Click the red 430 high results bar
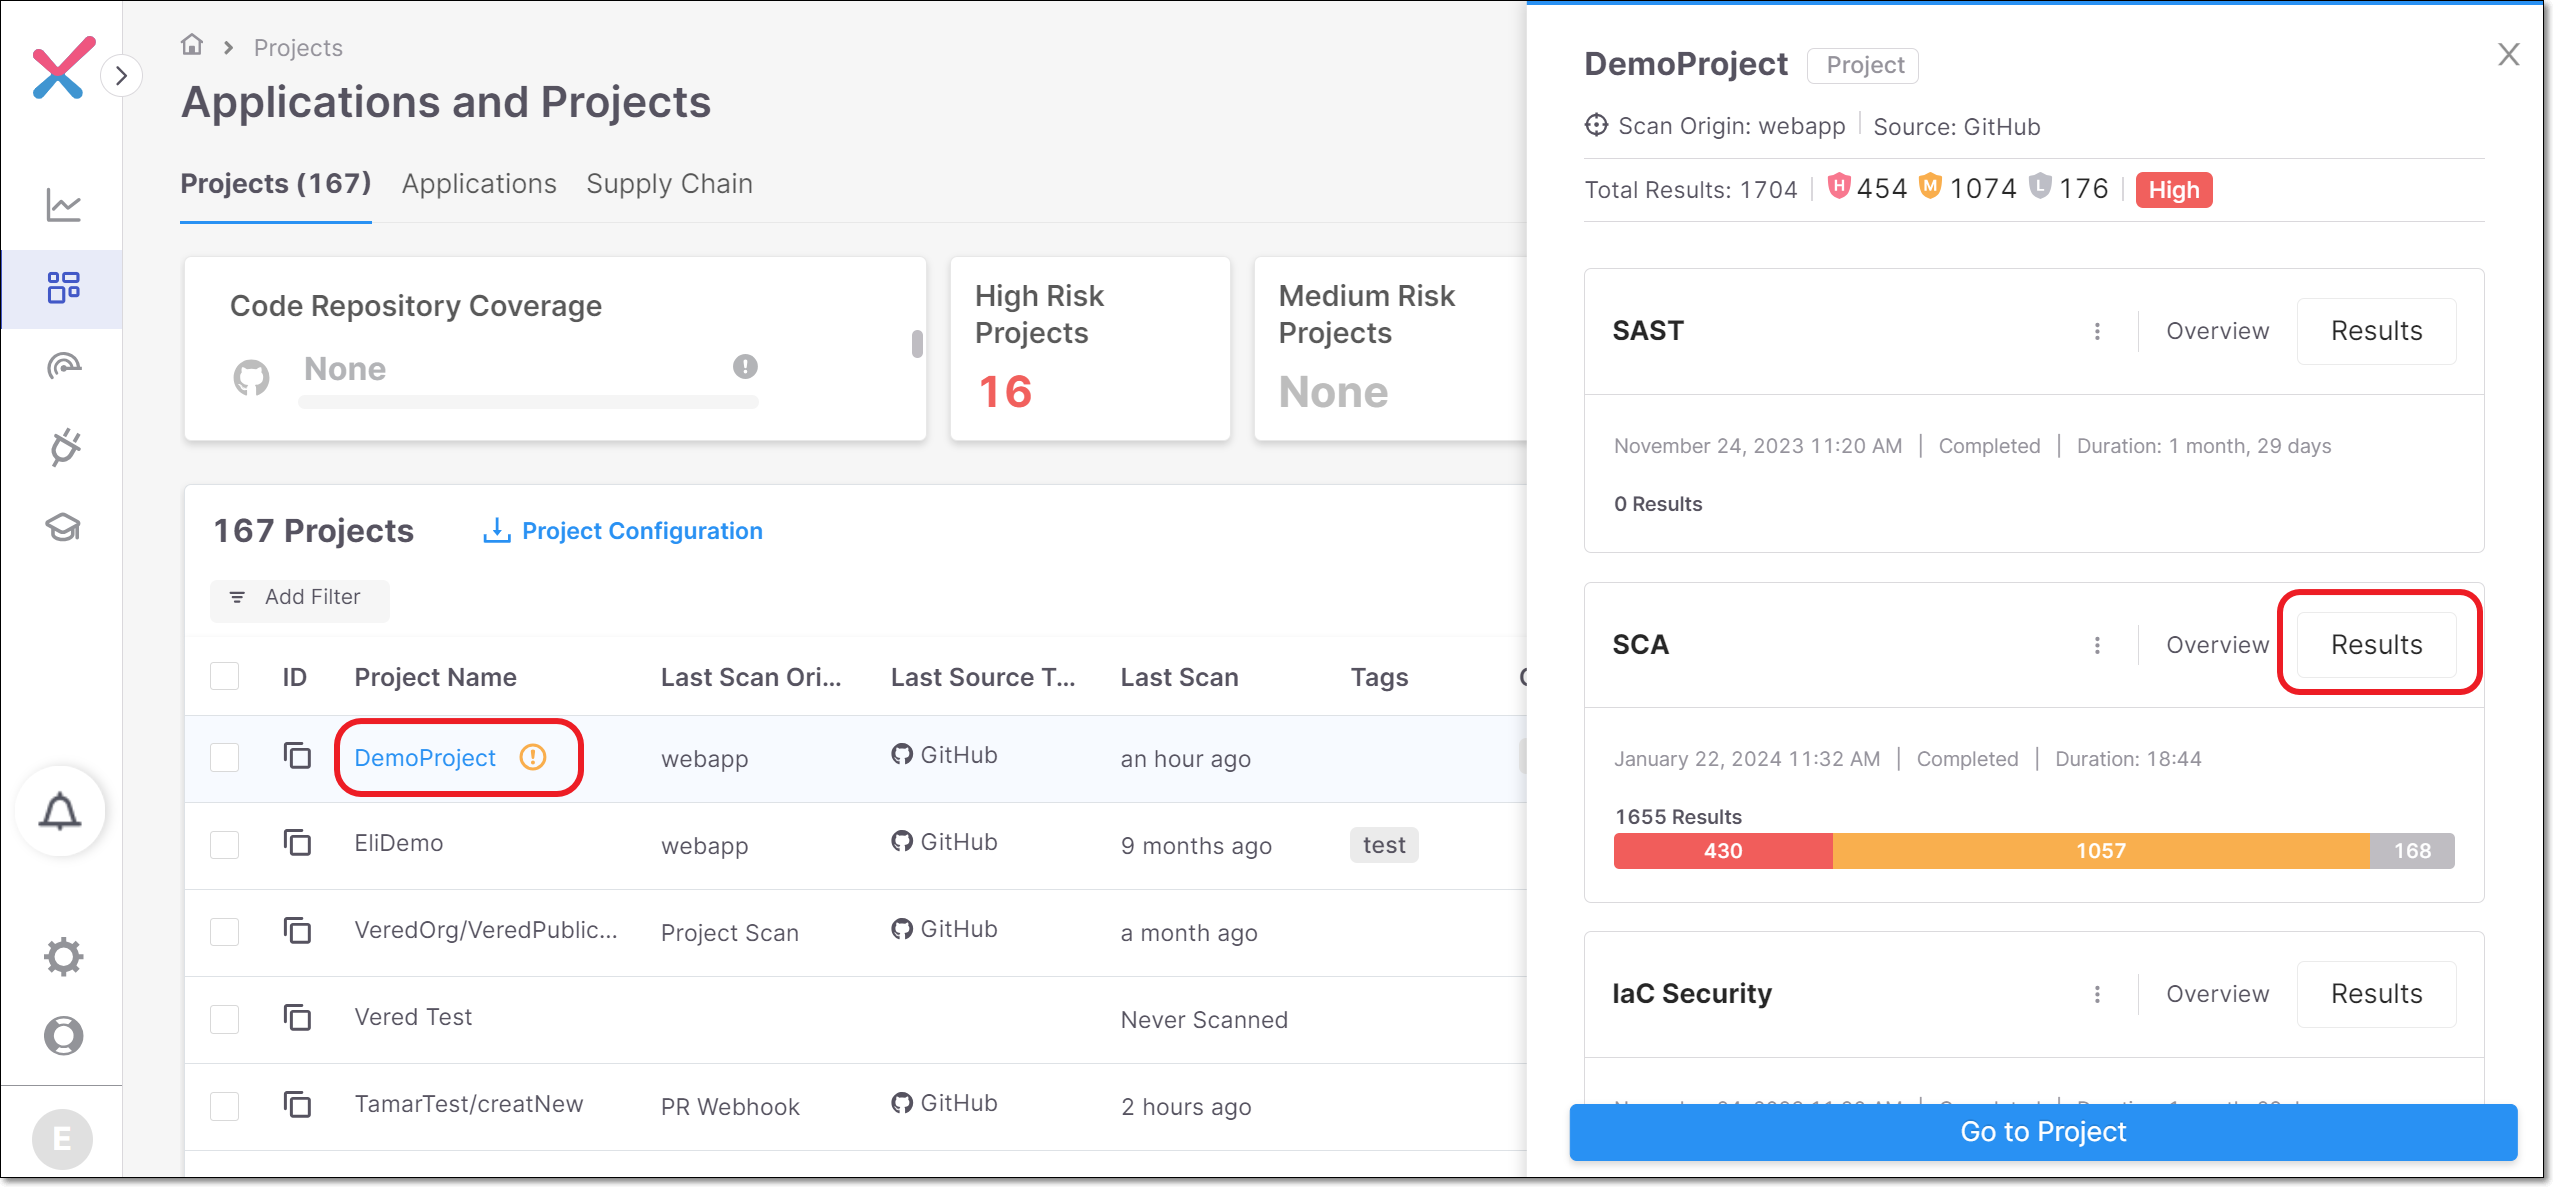This screenshot has width=2553, height=1187. (1723, 851)
